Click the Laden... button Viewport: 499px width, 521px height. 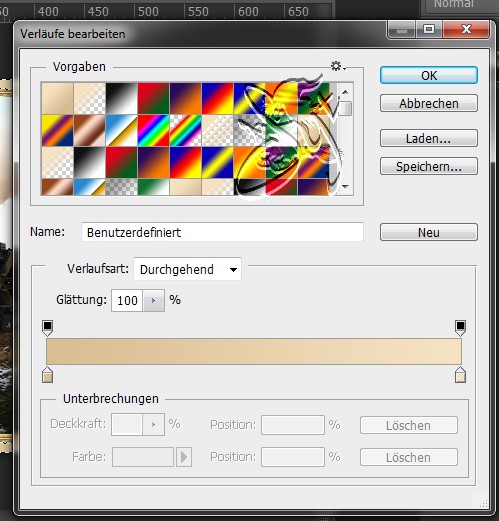pos(429,138)
